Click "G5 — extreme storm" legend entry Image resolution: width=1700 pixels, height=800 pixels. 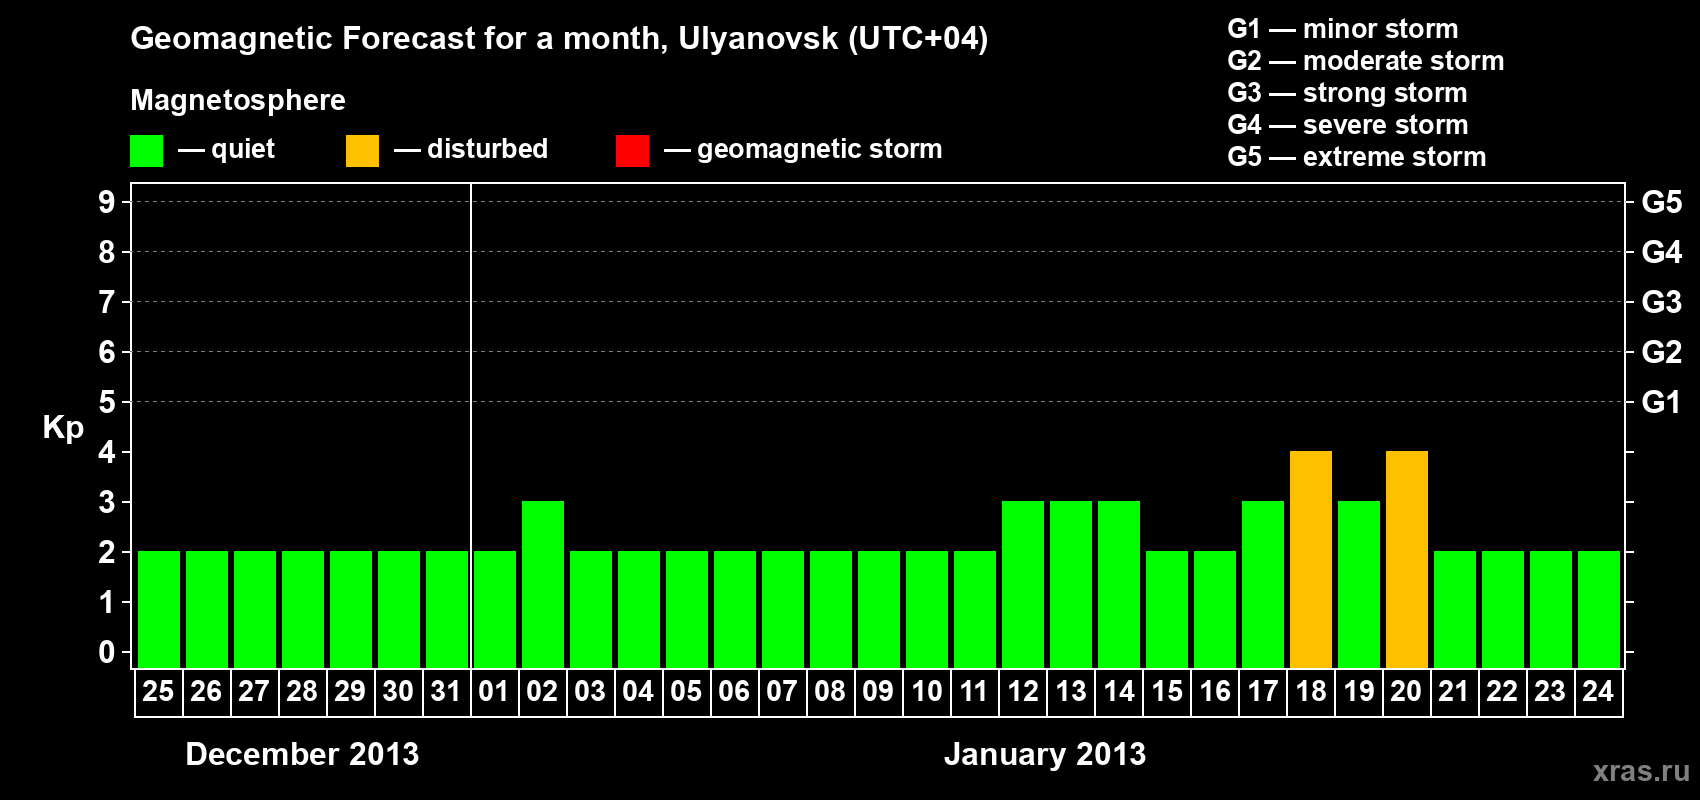1357,157
